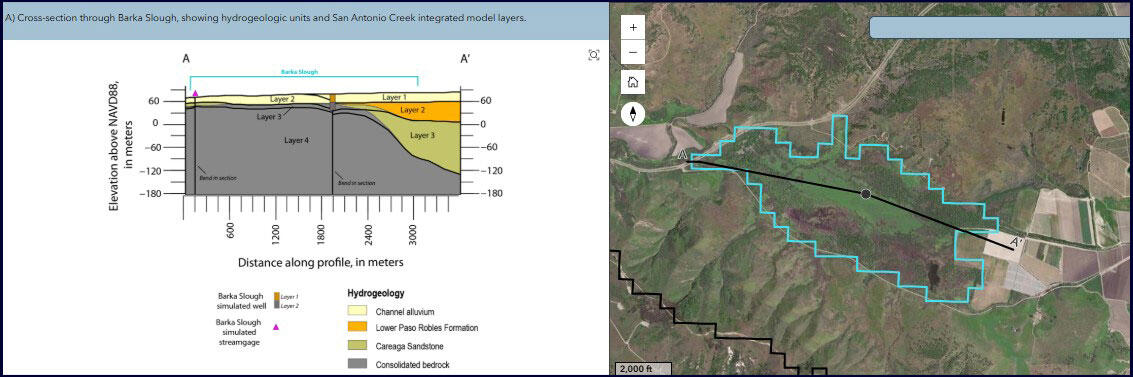The image size is (1133, 377).
Task: Click the pink streamgage marker in cross-section
Action: pos(194,94)
